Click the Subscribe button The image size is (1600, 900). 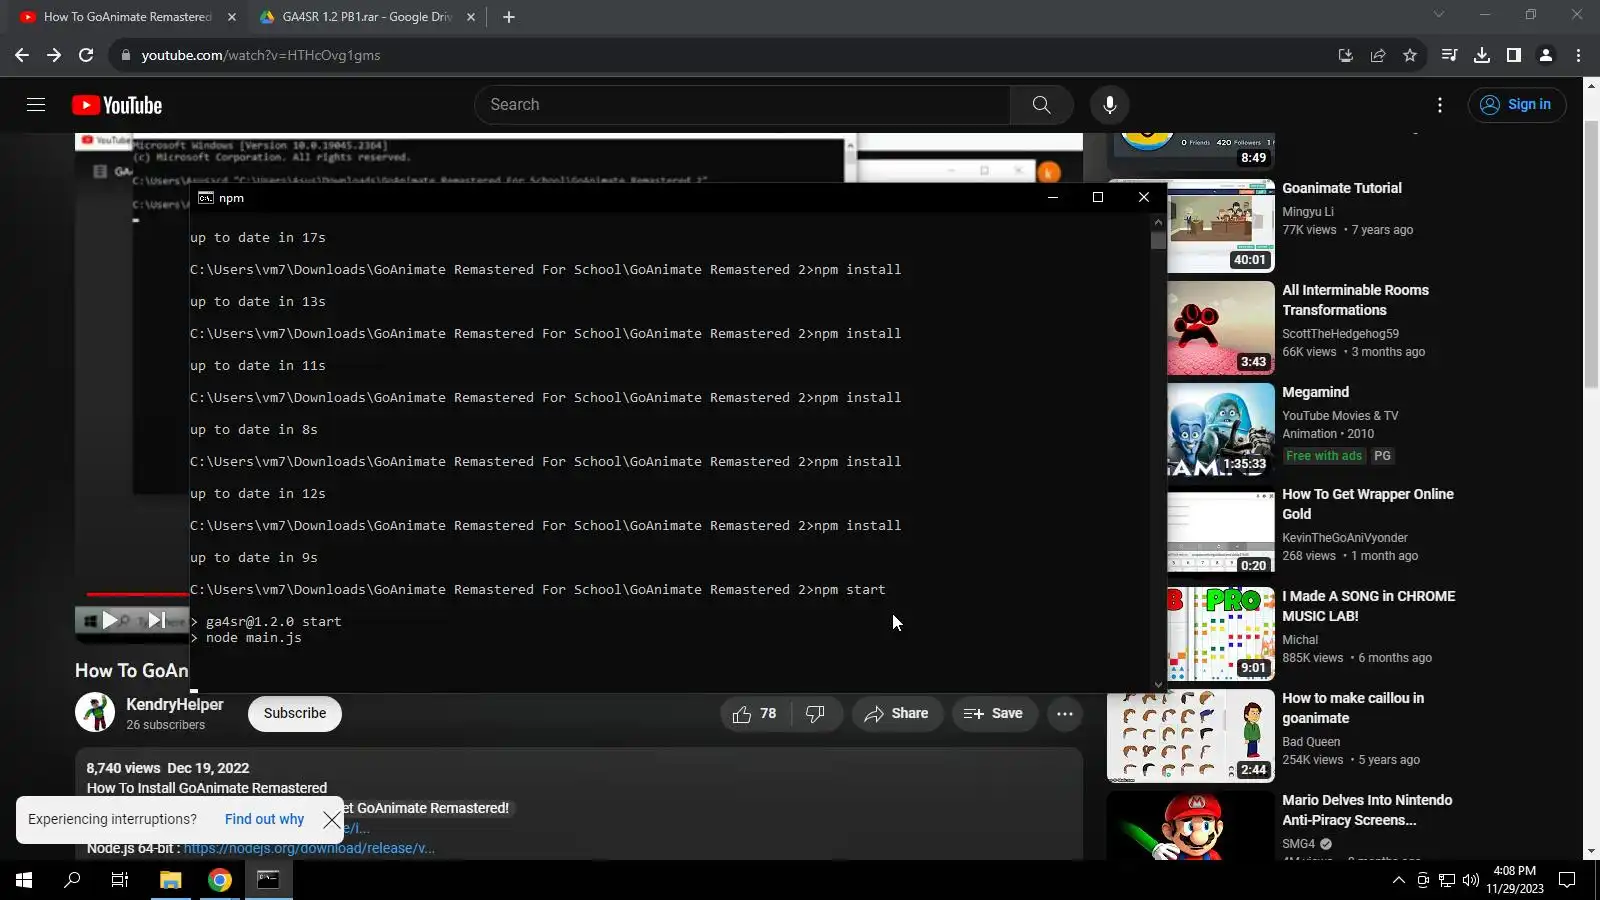[295, 714]
